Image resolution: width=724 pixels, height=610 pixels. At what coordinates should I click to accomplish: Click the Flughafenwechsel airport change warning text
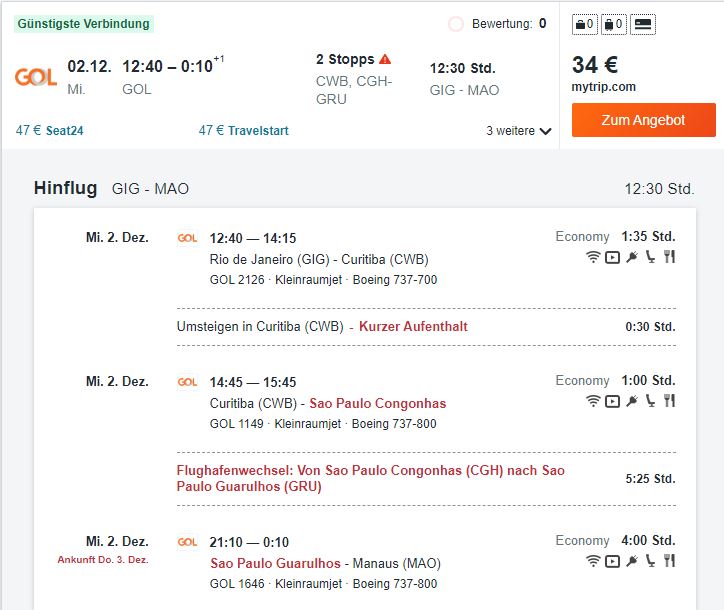370,478
